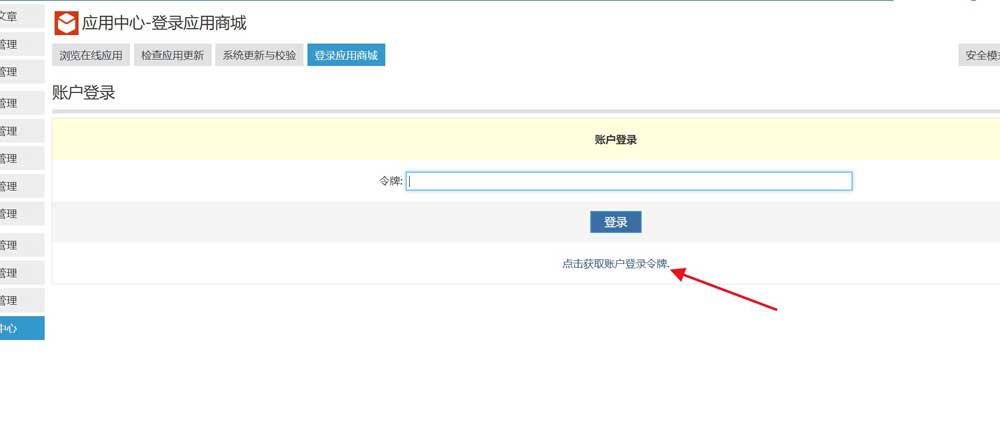The width and height of the screenshot is (1000, 422).
Task: Click the orange 应用中心 box icon
Action: [66, 23]
